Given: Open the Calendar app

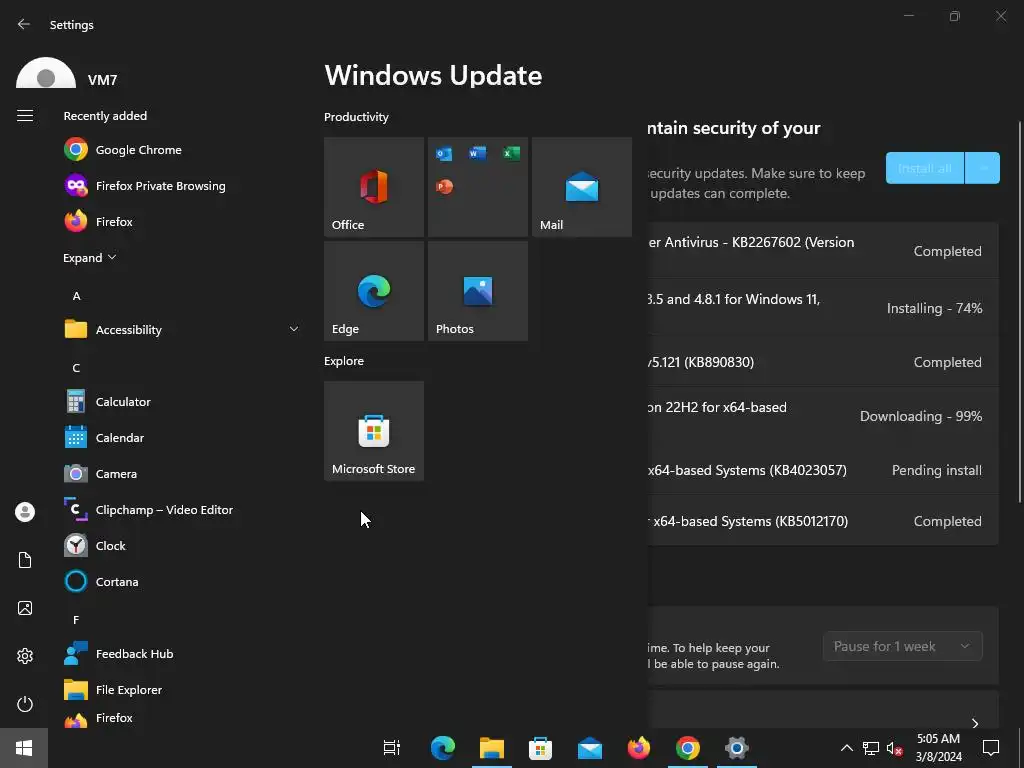Looking at the screenshot, I should tap(181, 437).
